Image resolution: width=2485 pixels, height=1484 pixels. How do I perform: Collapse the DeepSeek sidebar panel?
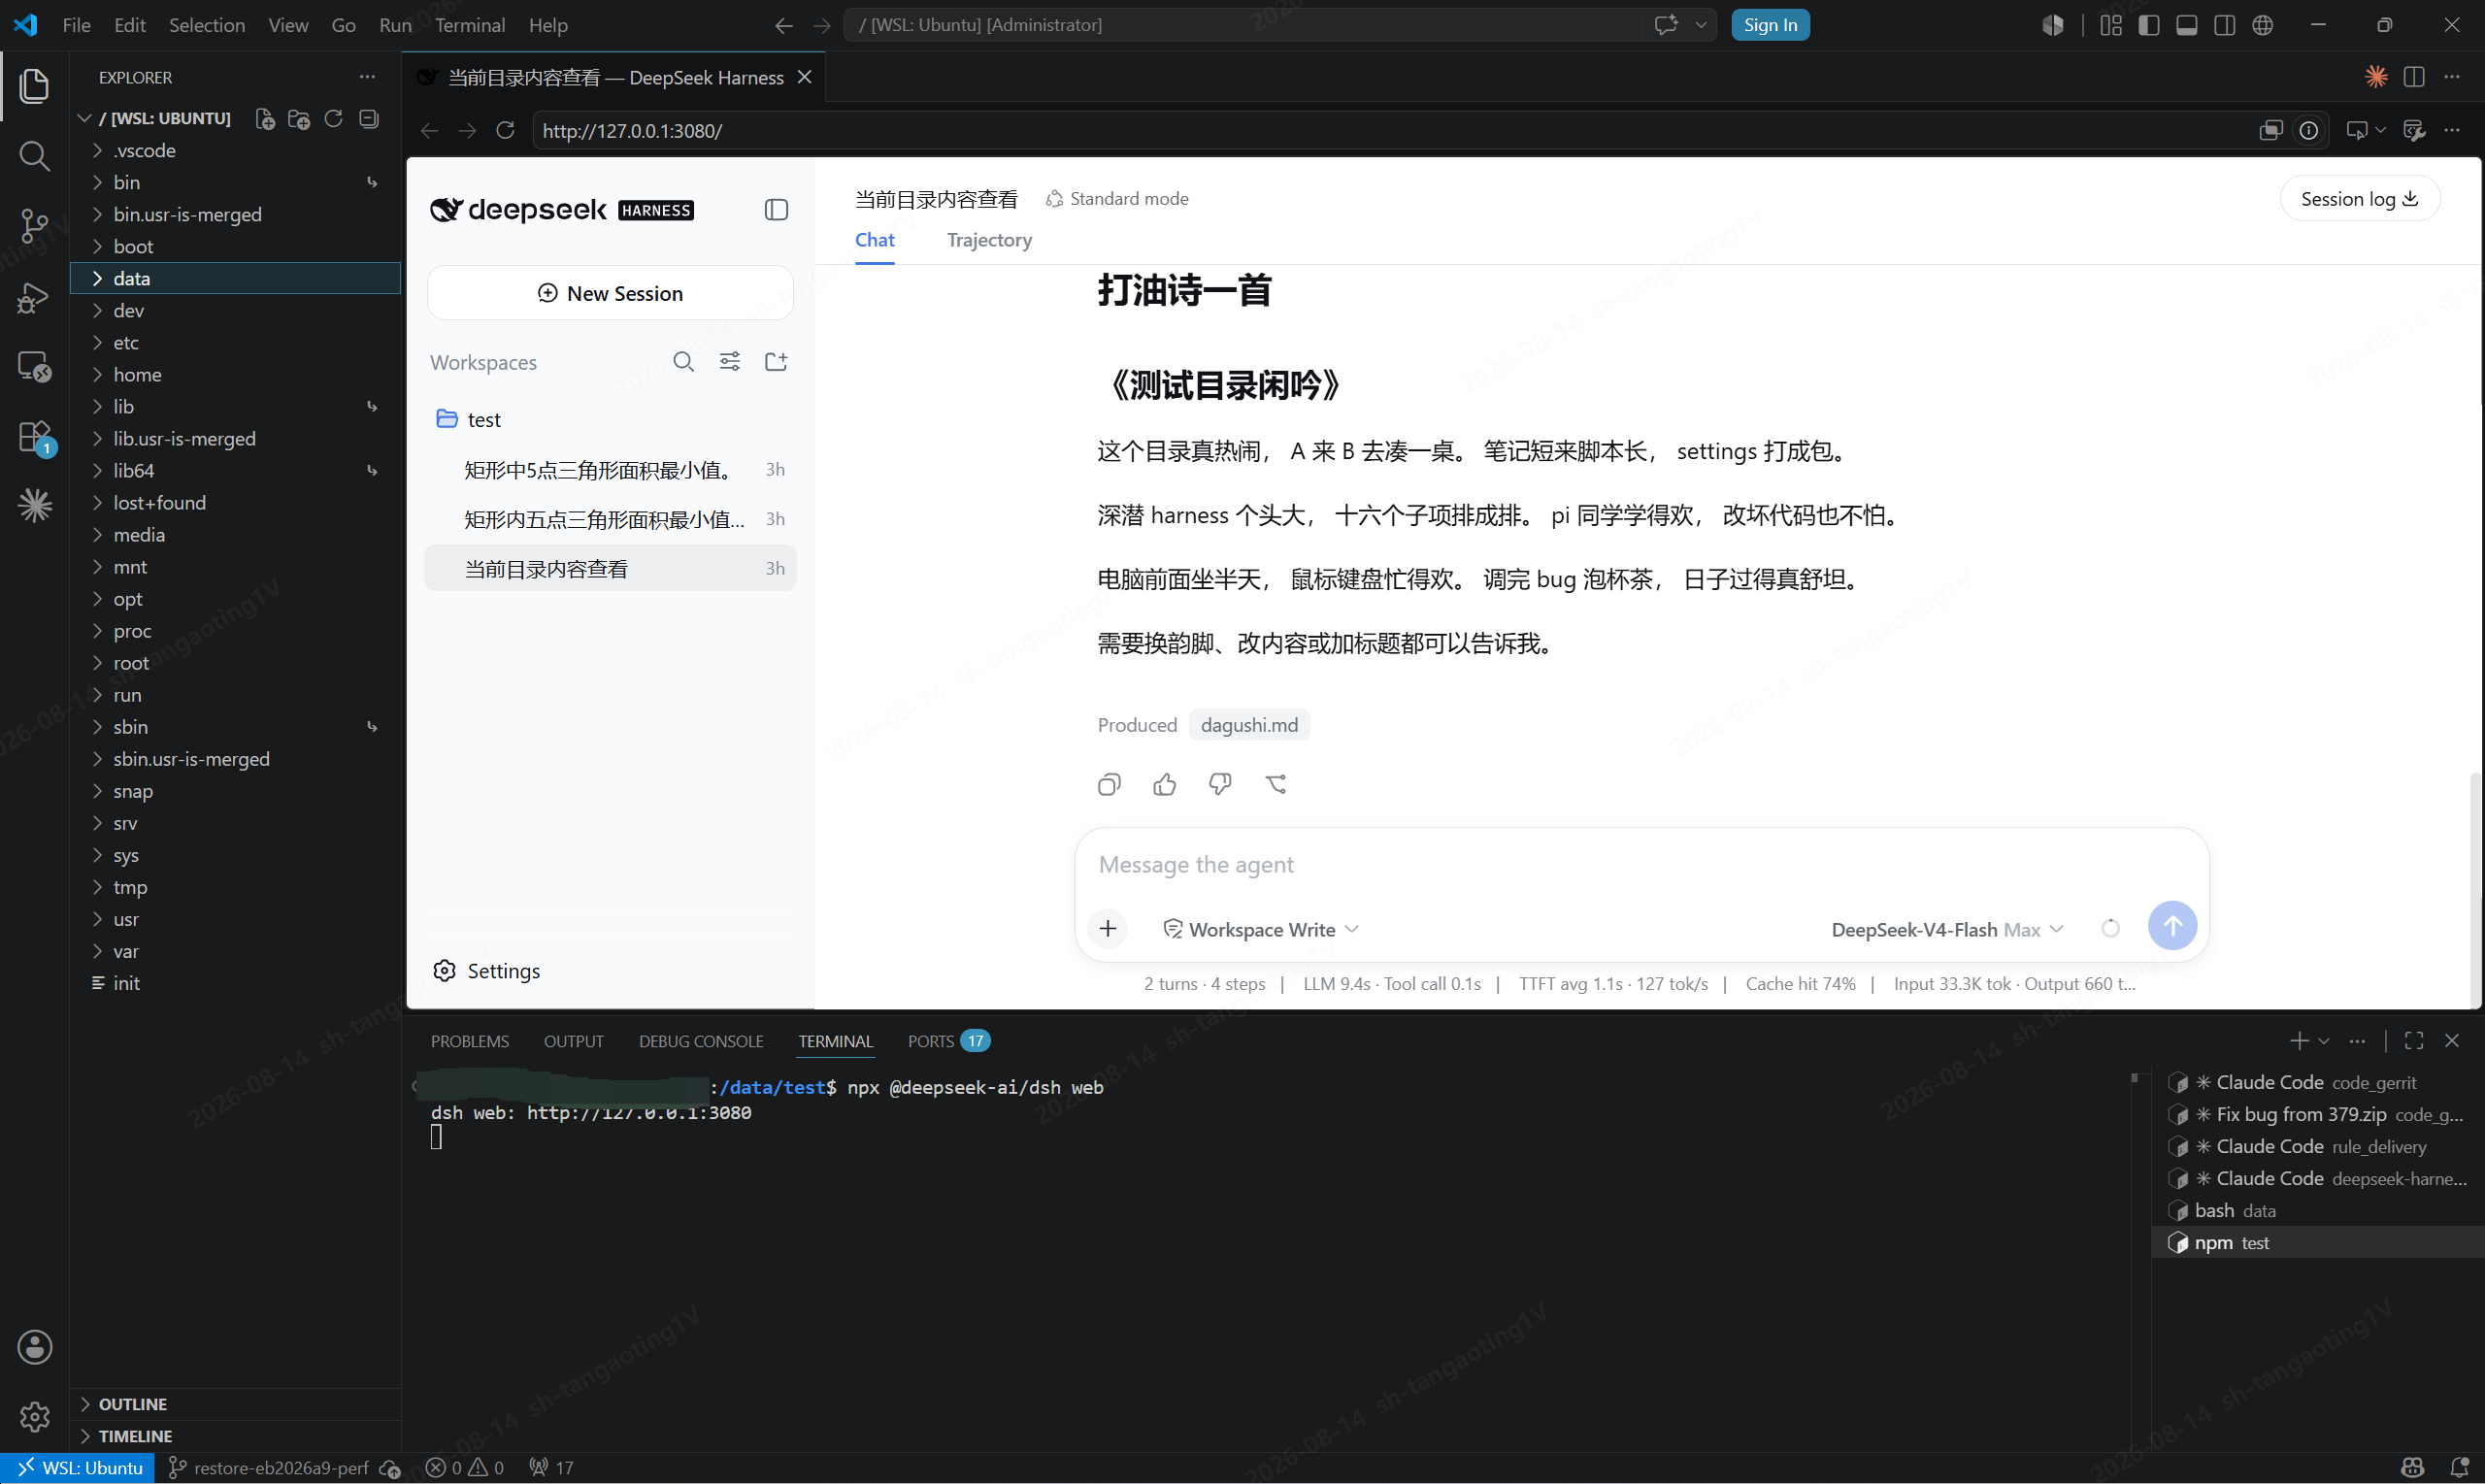click(x=776, y=210)
